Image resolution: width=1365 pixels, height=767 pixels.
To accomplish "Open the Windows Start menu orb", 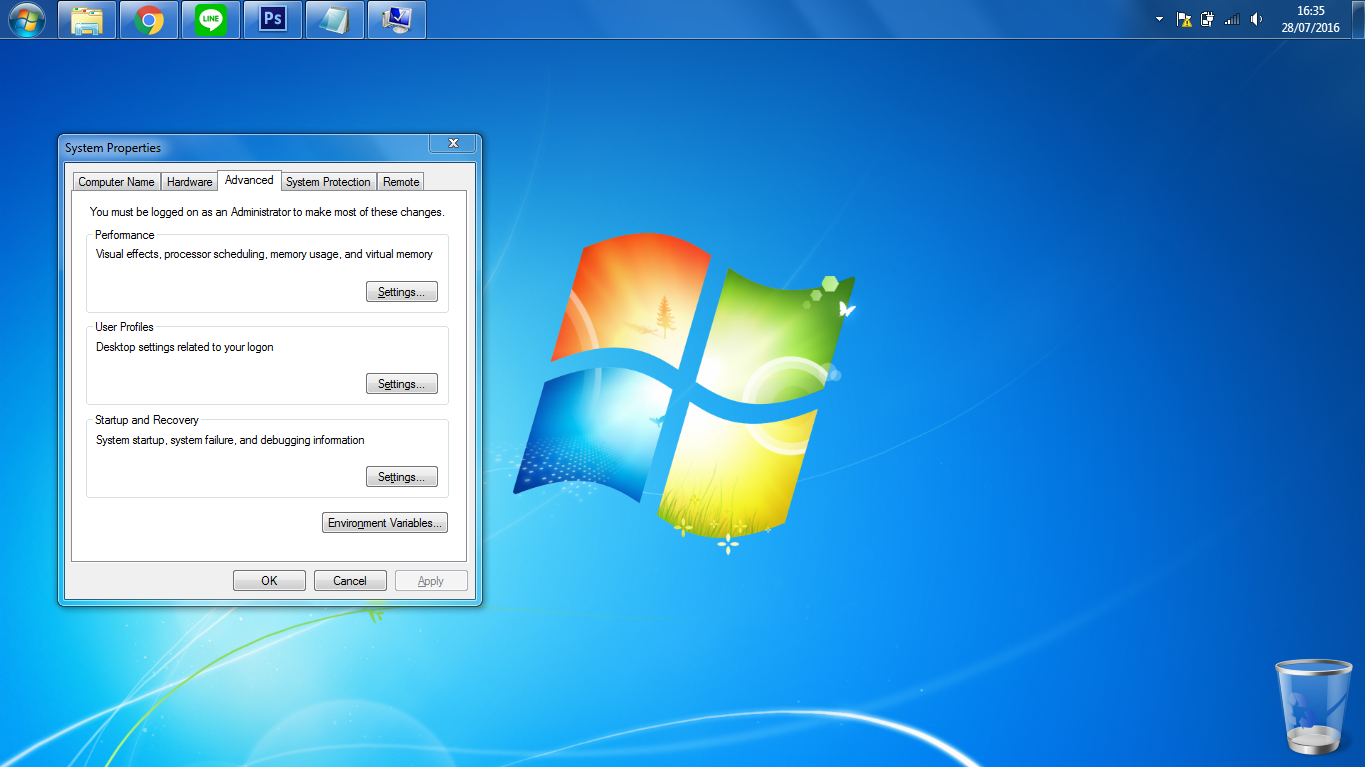I will tap(26, 19).
